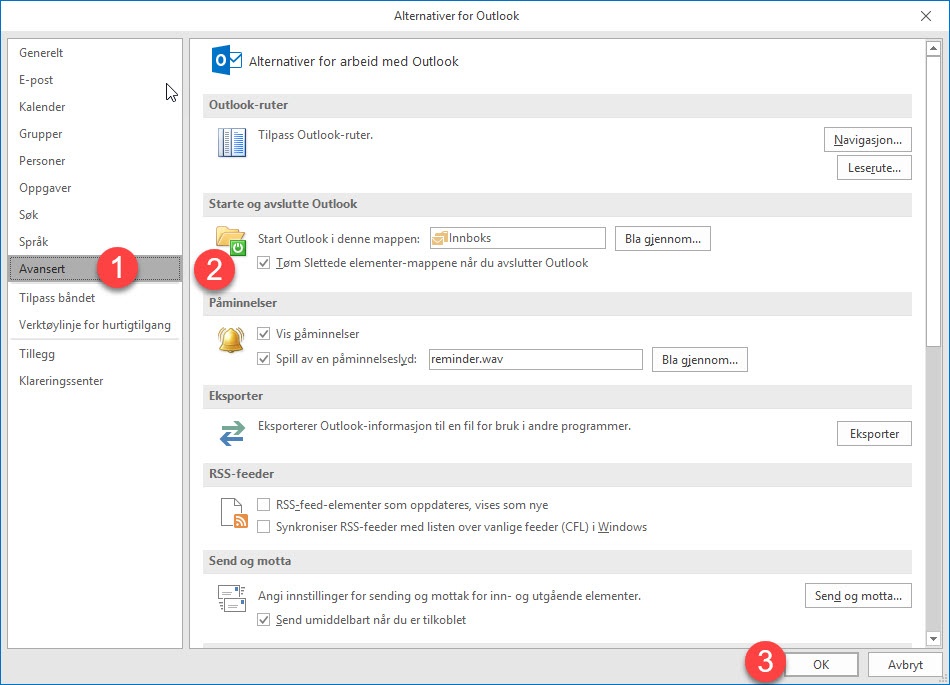
Task: Click the reminder bell icon
Action: pyautogui.click(x=231, y=340)
